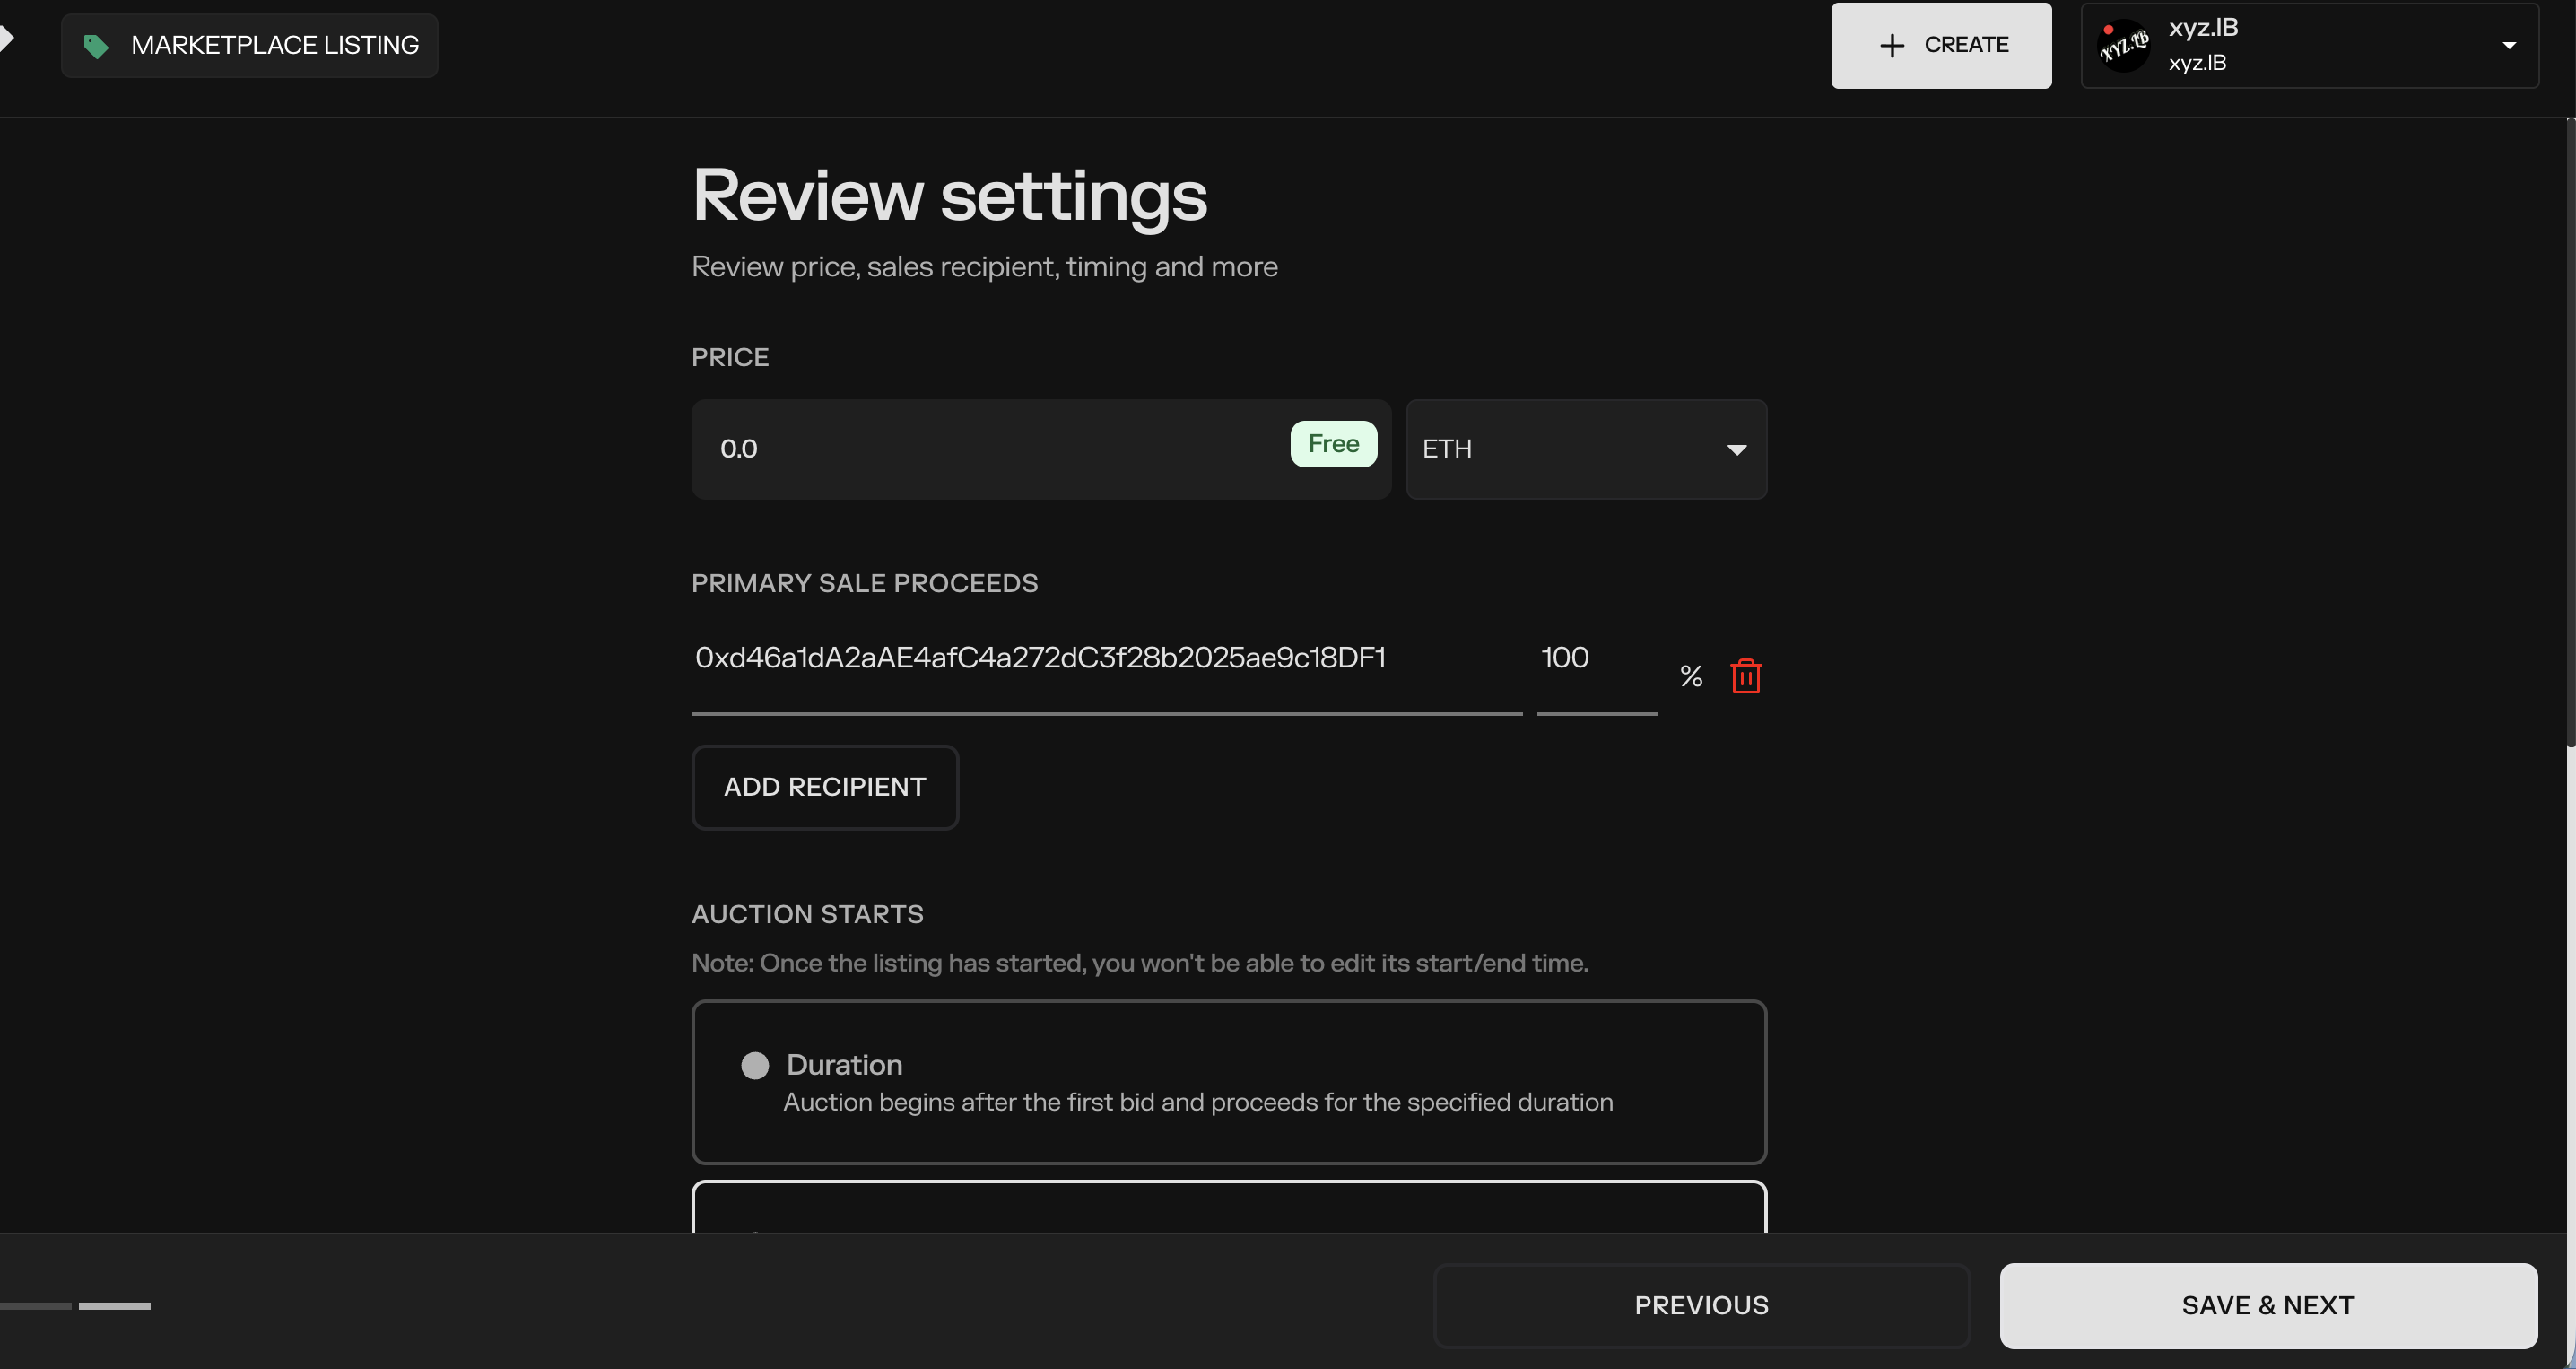Open the ETH currency dropdown
2576x1369 pixels.
(x=1586, y=449)
